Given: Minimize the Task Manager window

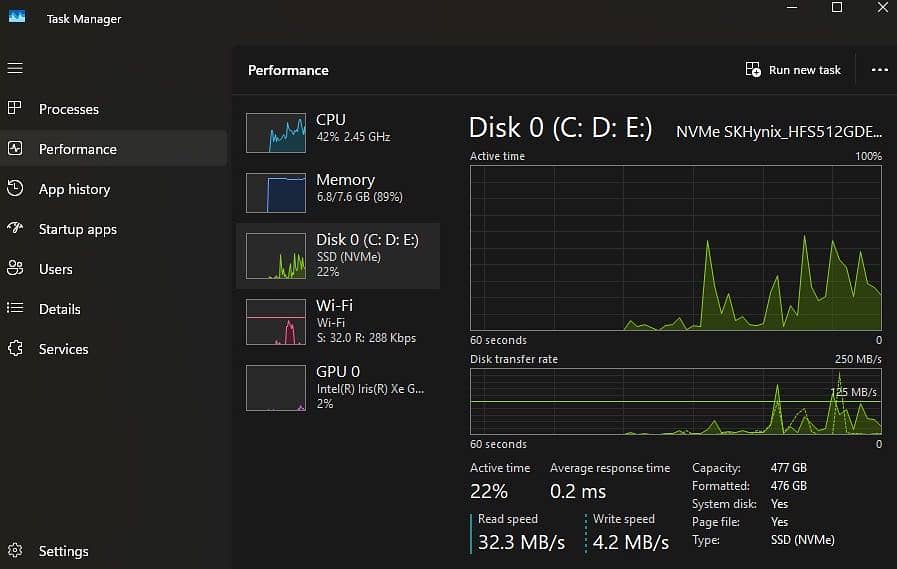Looking at the screenshot, I should click(792, 7).
